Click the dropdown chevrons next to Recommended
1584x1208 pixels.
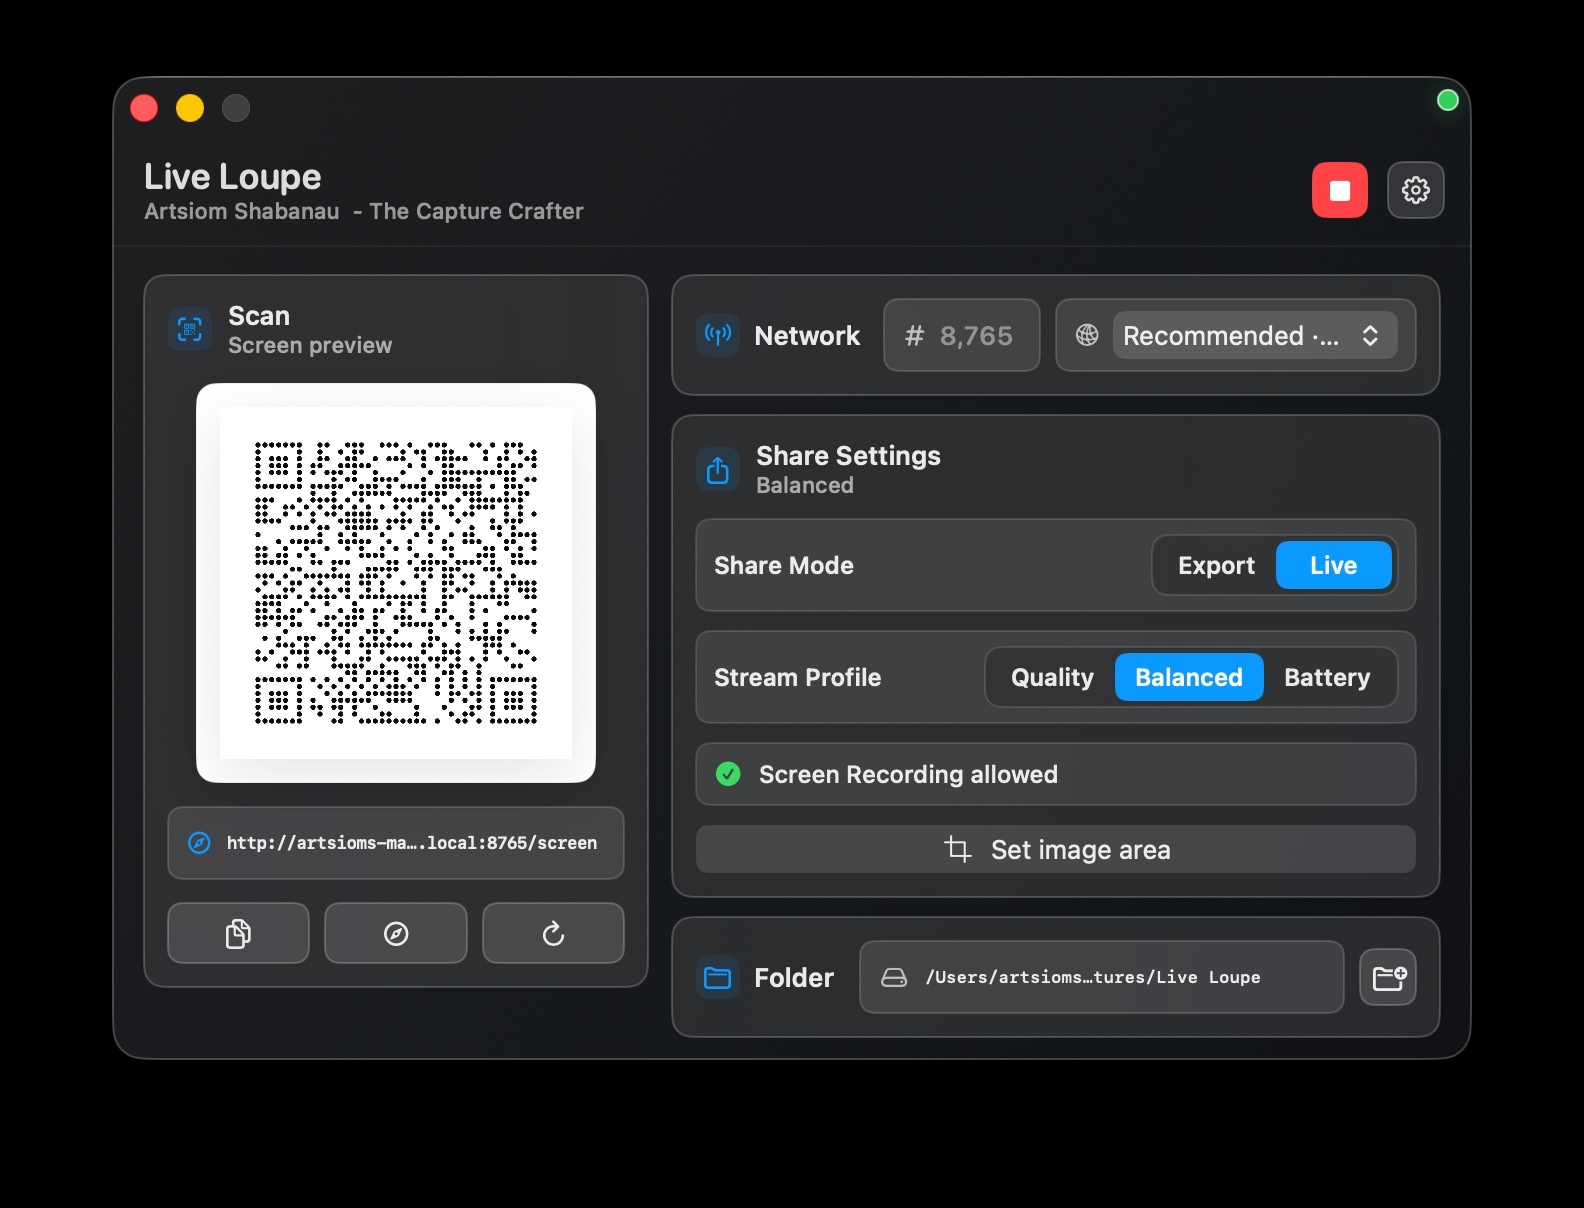coord(1370,335)
